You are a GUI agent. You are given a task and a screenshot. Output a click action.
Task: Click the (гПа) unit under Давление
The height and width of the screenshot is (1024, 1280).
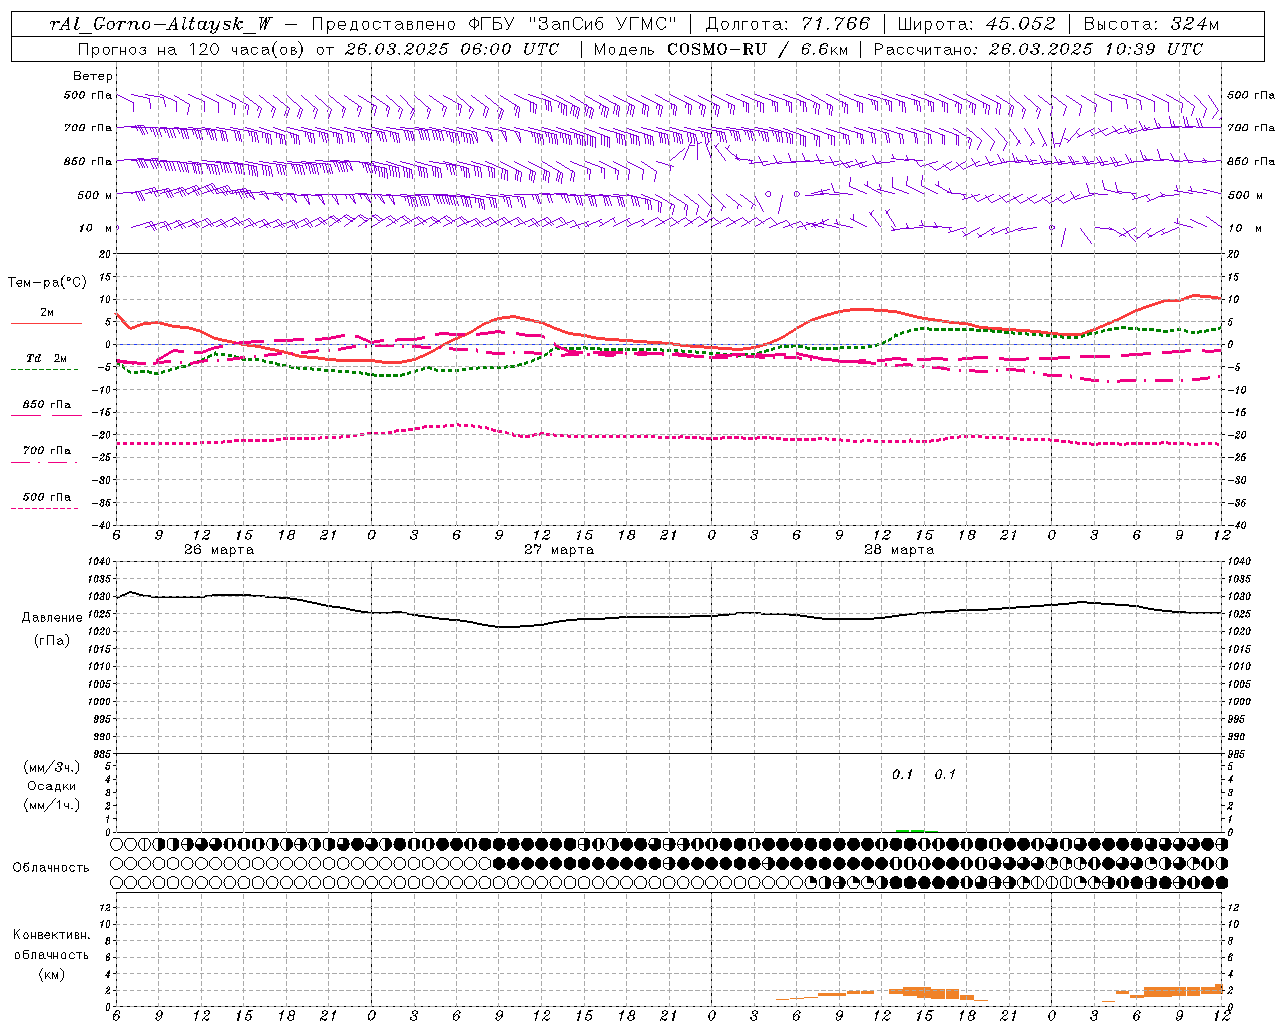(x=52, y=641)
